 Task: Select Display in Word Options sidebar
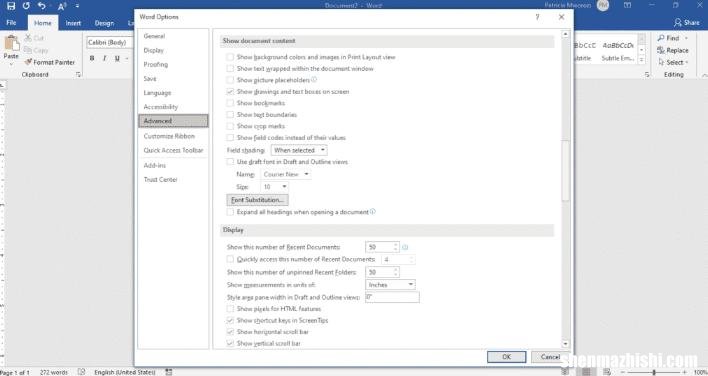(x=173, y=50)
